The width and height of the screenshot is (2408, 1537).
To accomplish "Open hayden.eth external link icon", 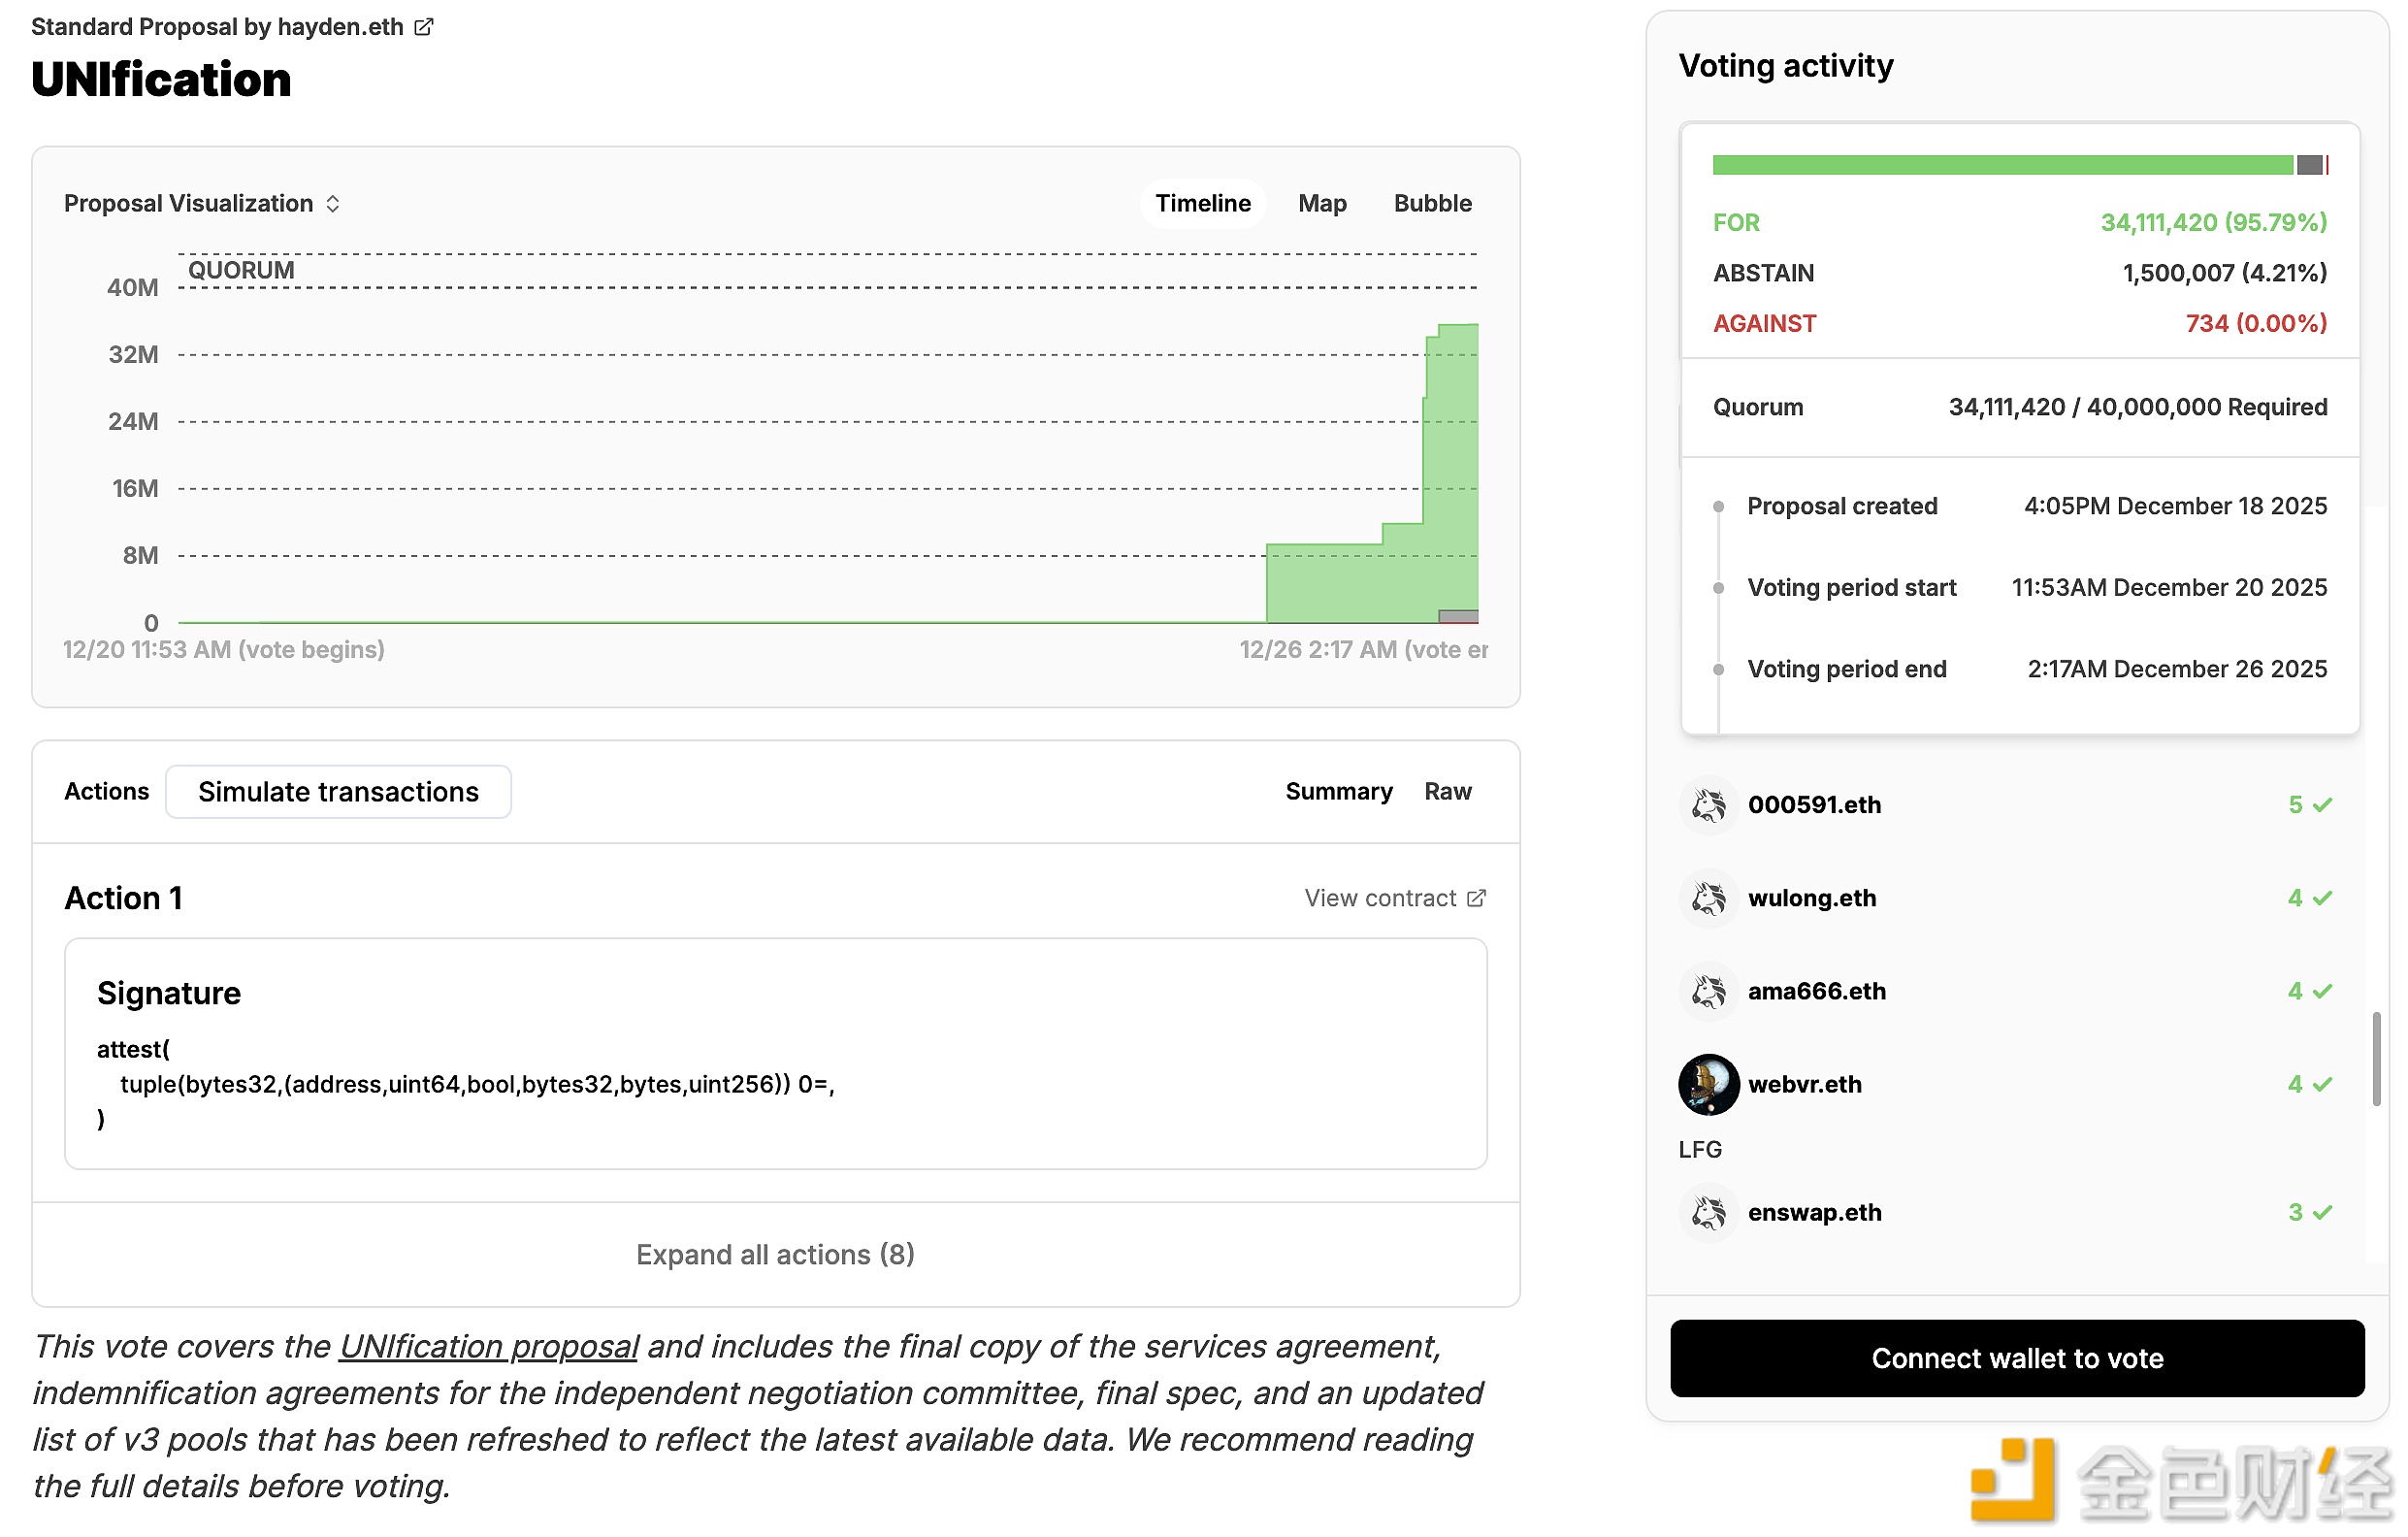I will point(424,27).
